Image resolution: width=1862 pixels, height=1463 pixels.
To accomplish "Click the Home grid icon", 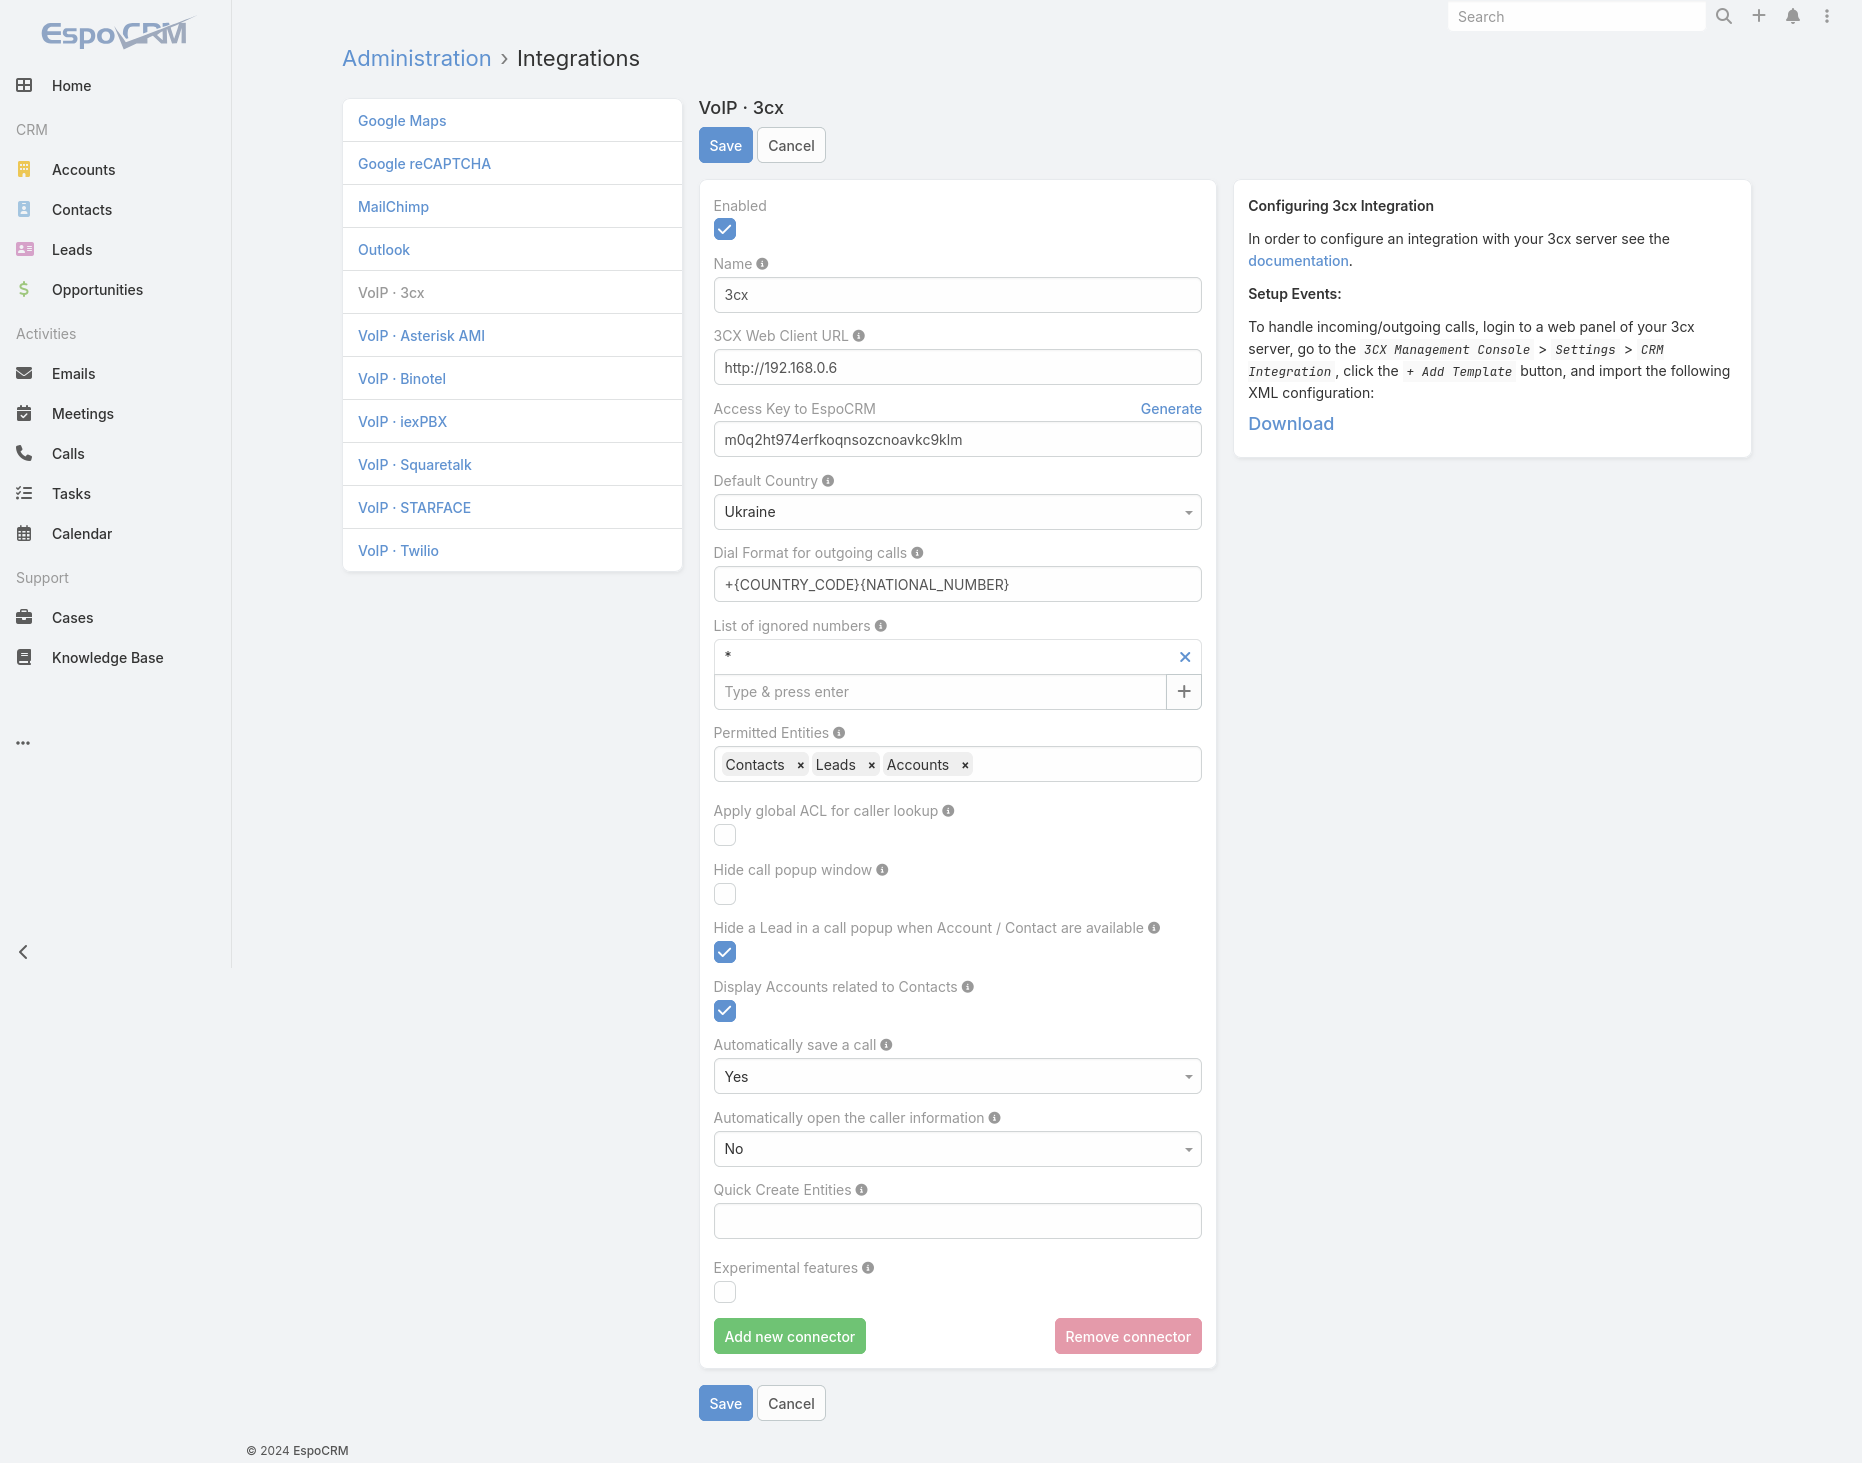I will (24, 86).
